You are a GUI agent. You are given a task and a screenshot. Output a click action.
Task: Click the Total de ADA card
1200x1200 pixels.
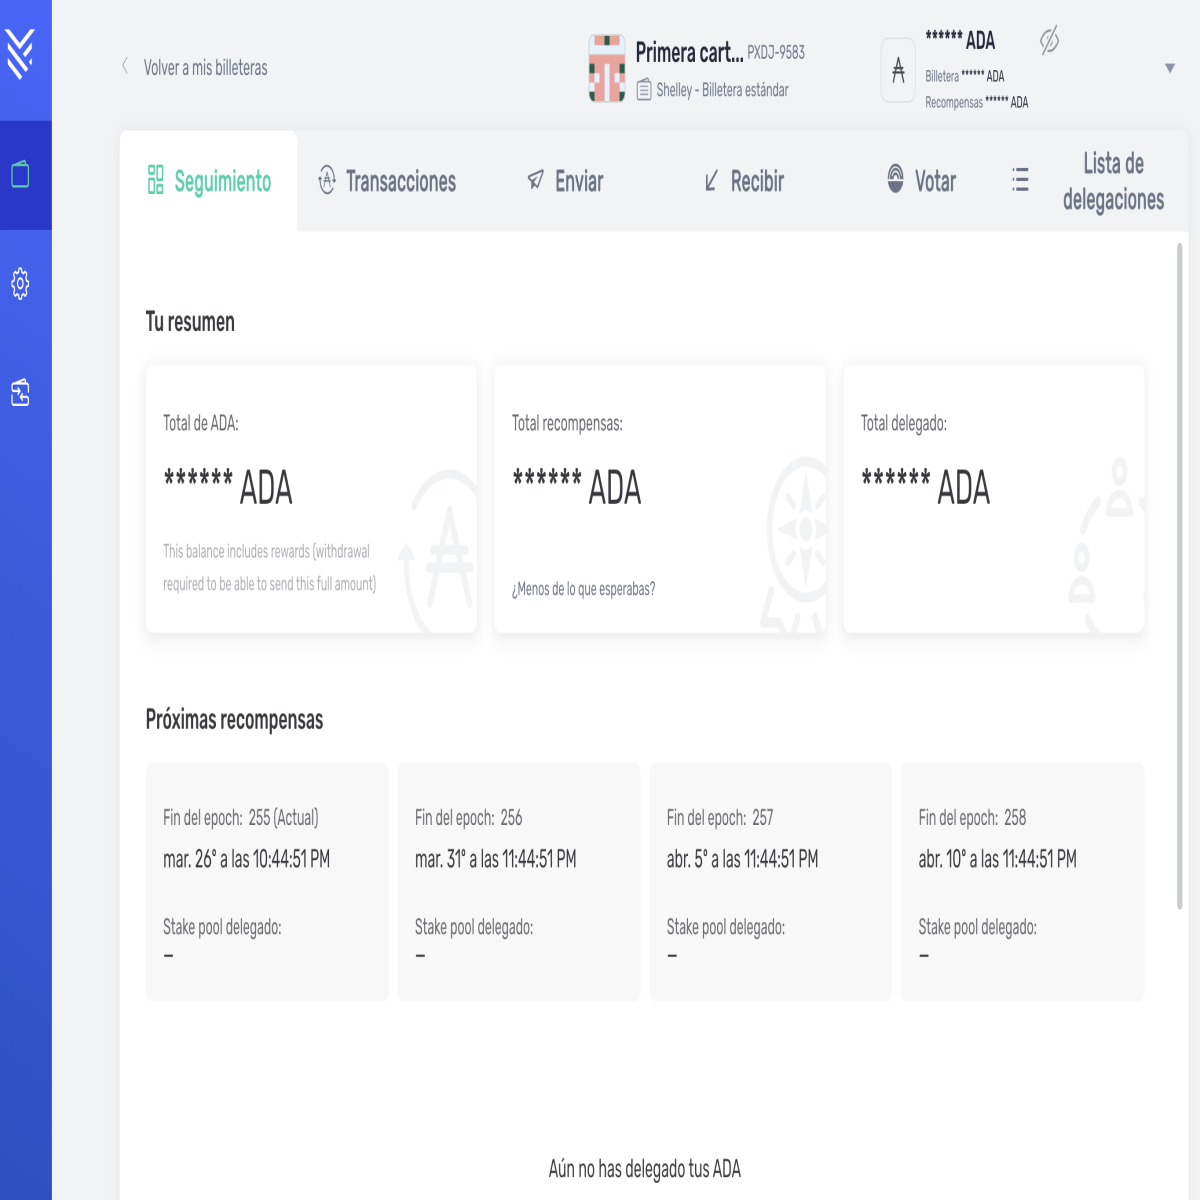[311, 499]
